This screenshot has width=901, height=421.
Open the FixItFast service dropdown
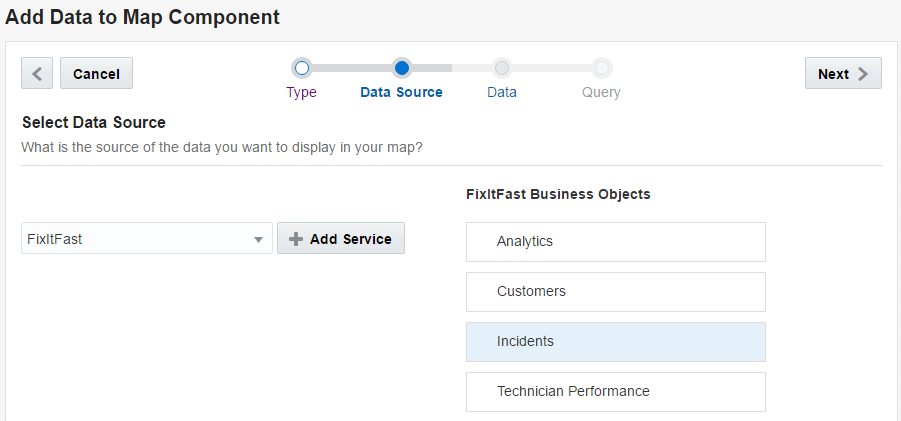pyautogui.click(x=140, y=239)
